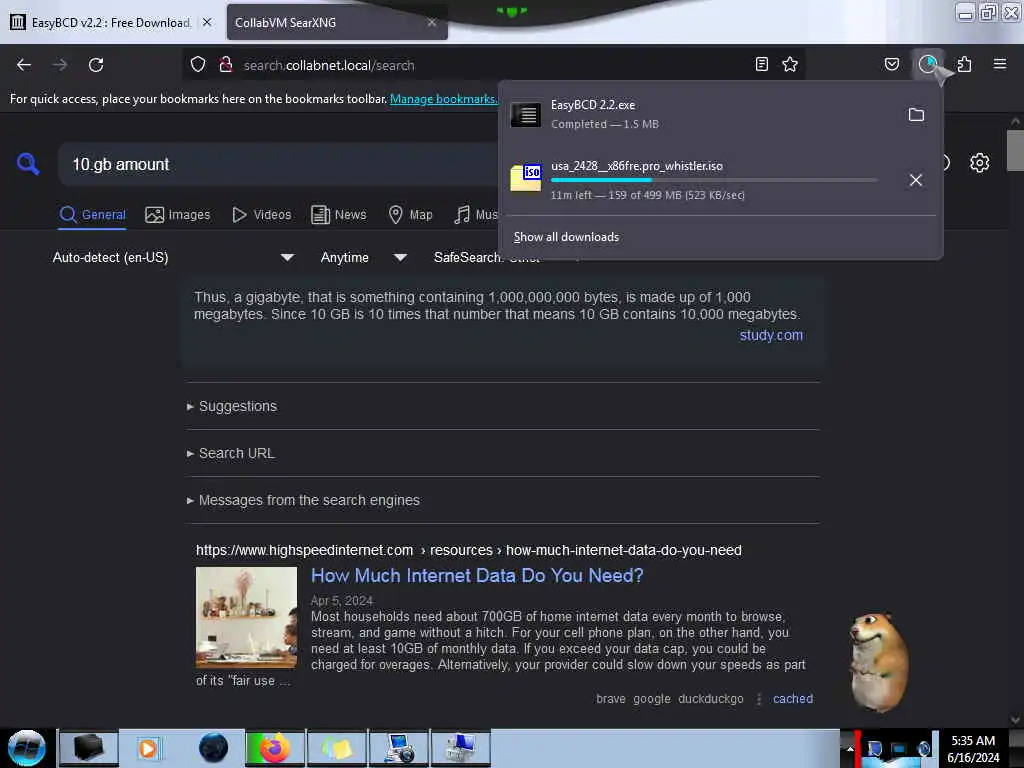Open the black folder taskbar icon
The height and width of the screenshot is (768, 1024).
[x=89, y=748]
